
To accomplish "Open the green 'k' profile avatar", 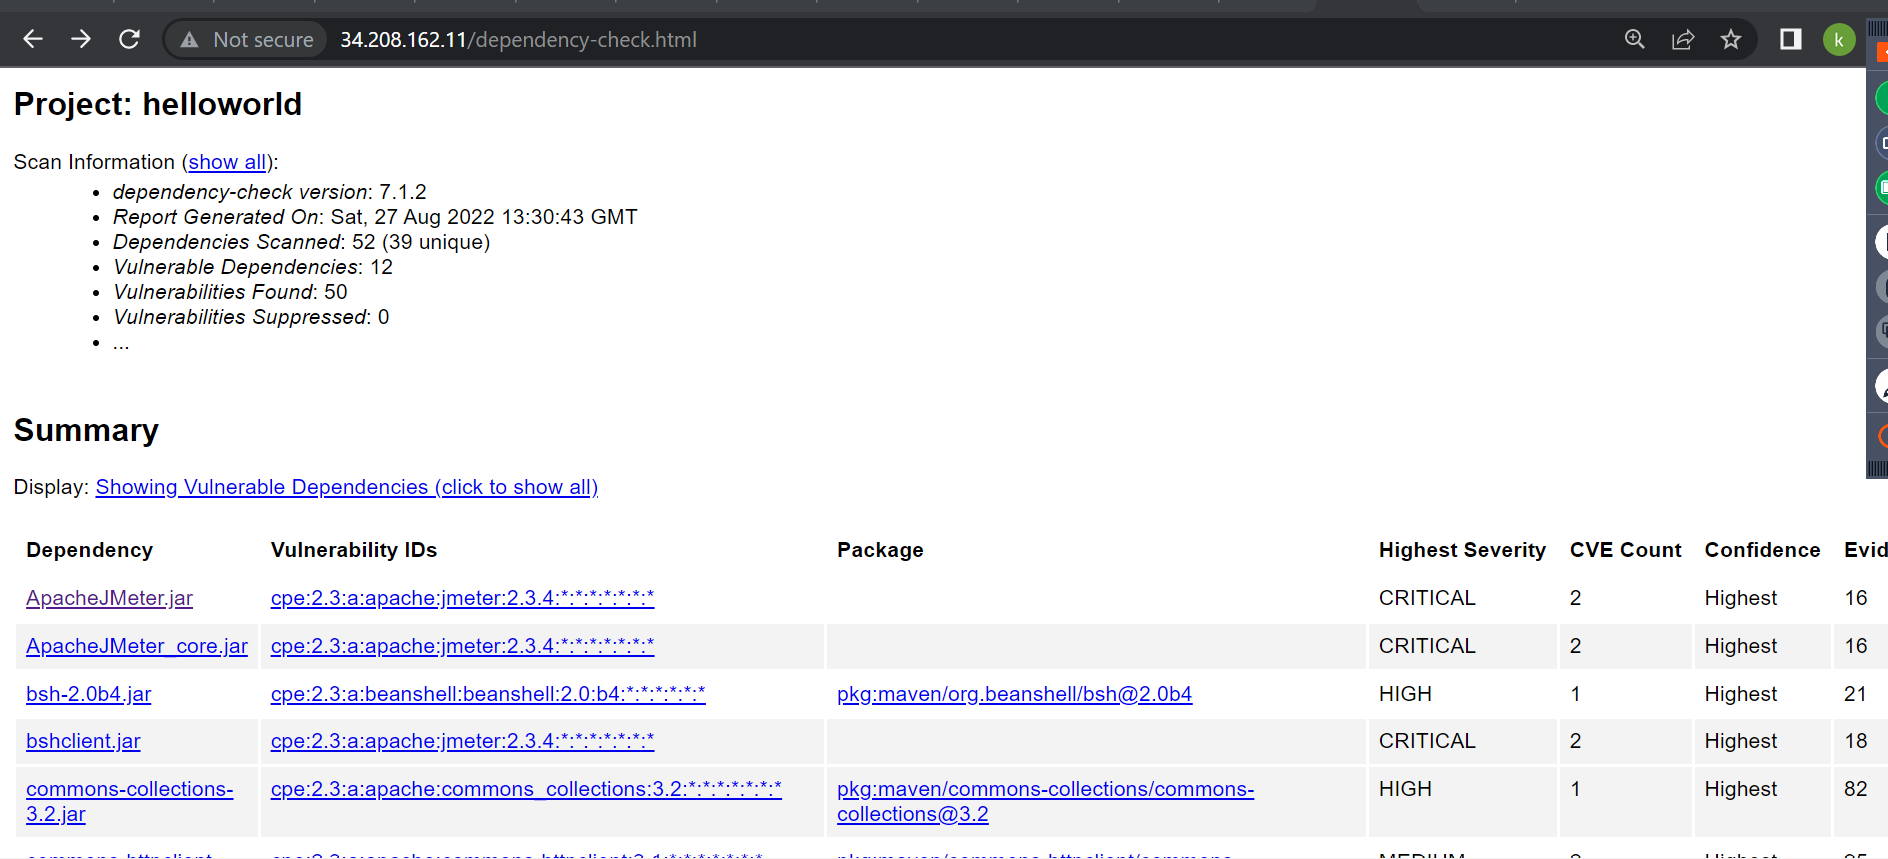I will point(1839,40).
